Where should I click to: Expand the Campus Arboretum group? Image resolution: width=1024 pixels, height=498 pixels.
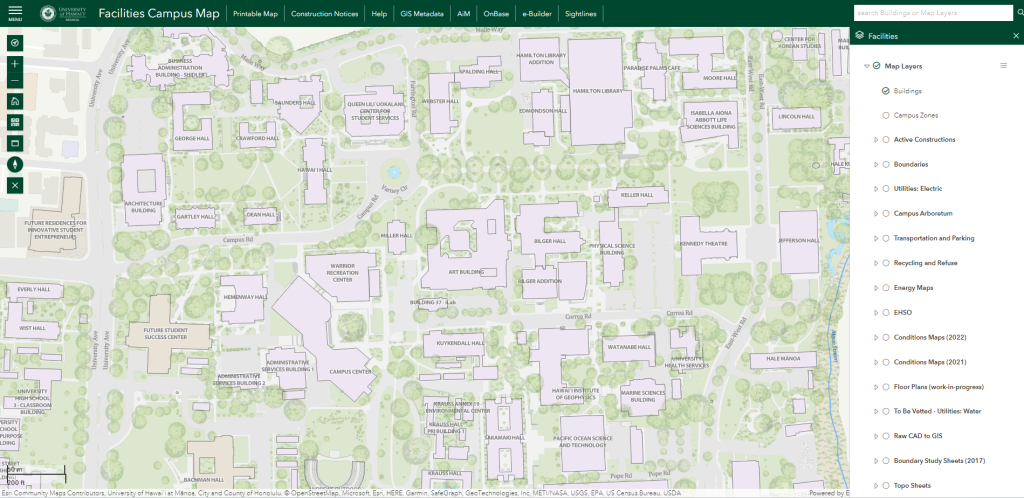tap(876, 213)
